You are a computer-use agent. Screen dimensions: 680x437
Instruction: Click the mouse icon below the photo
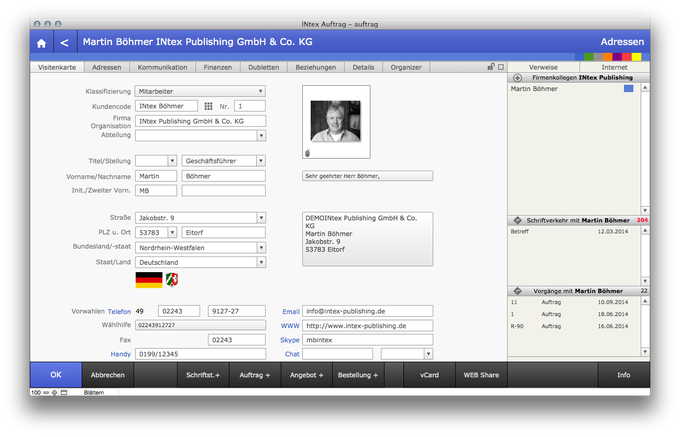click(x=307, y=153)
